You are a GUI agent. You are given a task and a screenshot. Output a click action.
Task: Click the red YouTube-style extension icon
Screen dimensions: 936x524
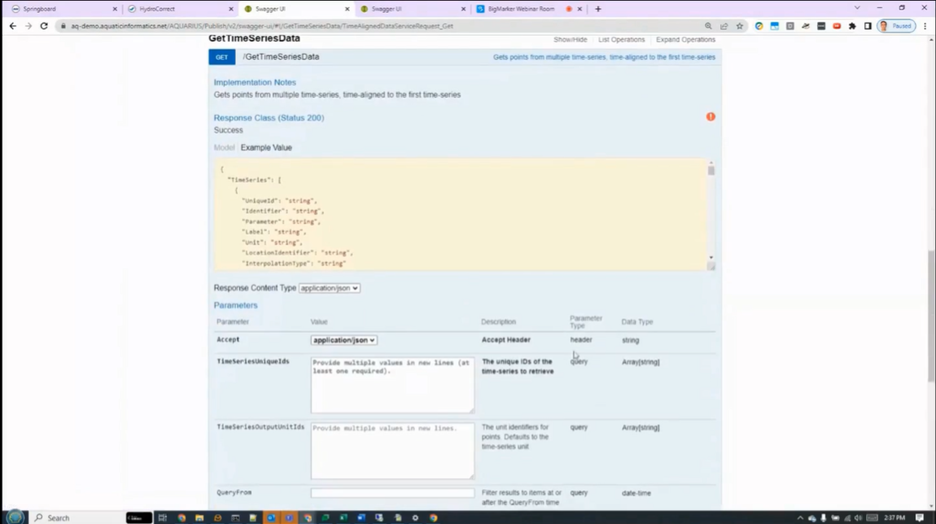(x=837, y=26)
